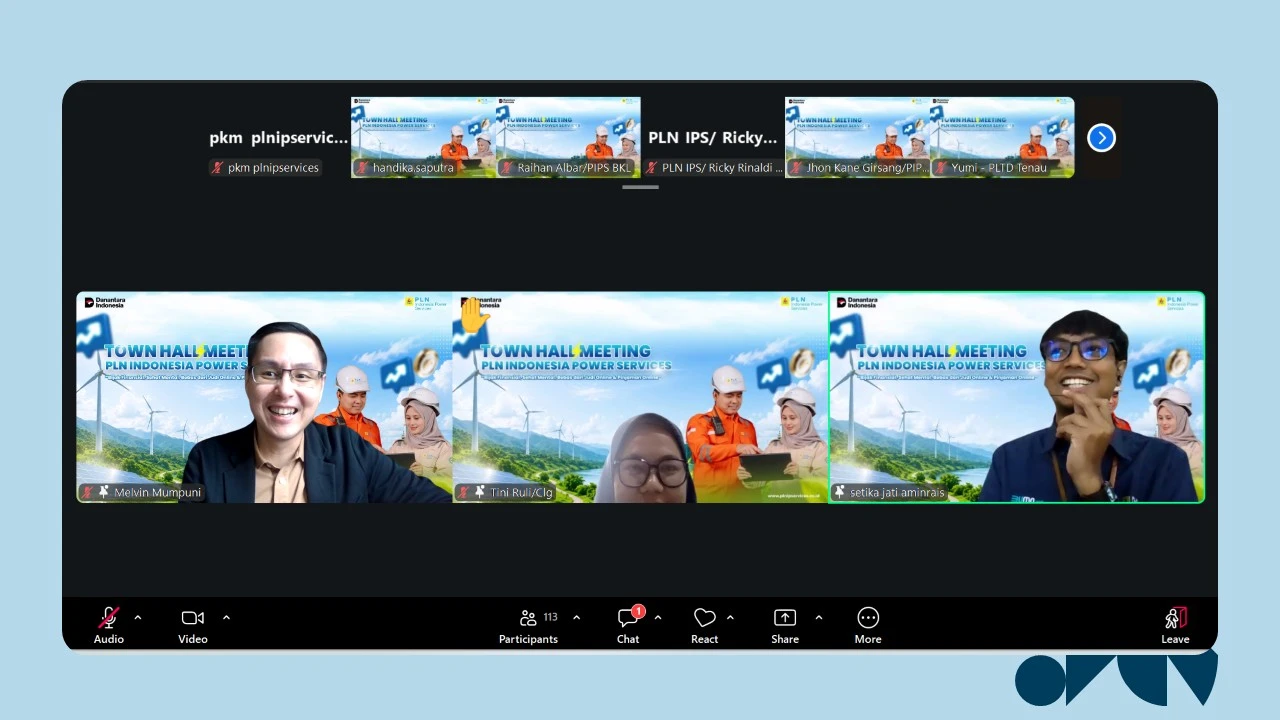Click setika jati aminrais video tile

pyautogui.click(x=1016, y=397)
